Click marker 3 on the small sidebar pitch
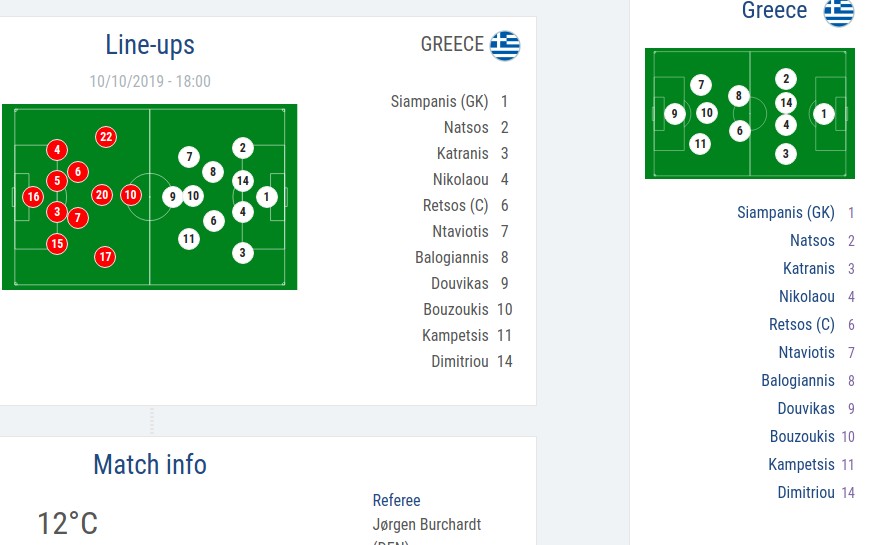Viewport: 877px width, 545px height. click(786, 154)
